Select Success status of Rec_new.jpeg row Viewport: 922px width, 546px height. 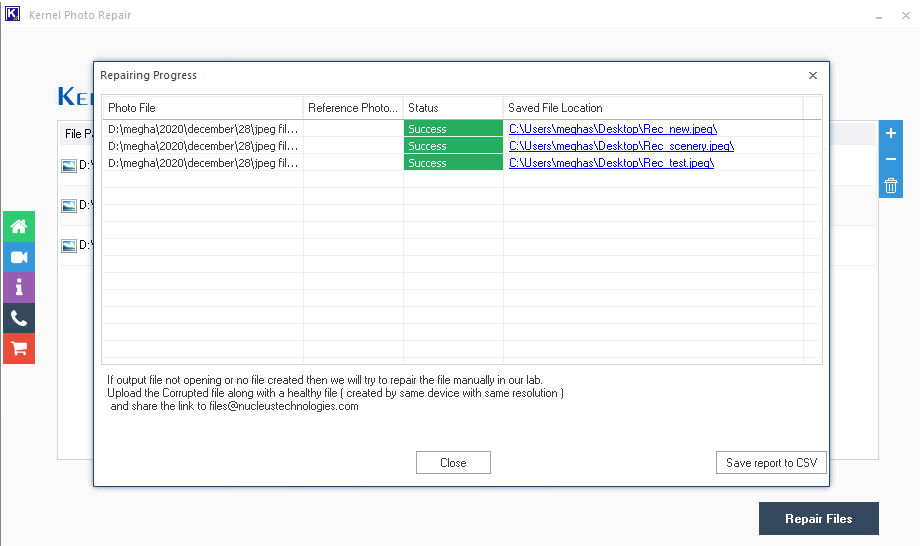click(453, 129)
